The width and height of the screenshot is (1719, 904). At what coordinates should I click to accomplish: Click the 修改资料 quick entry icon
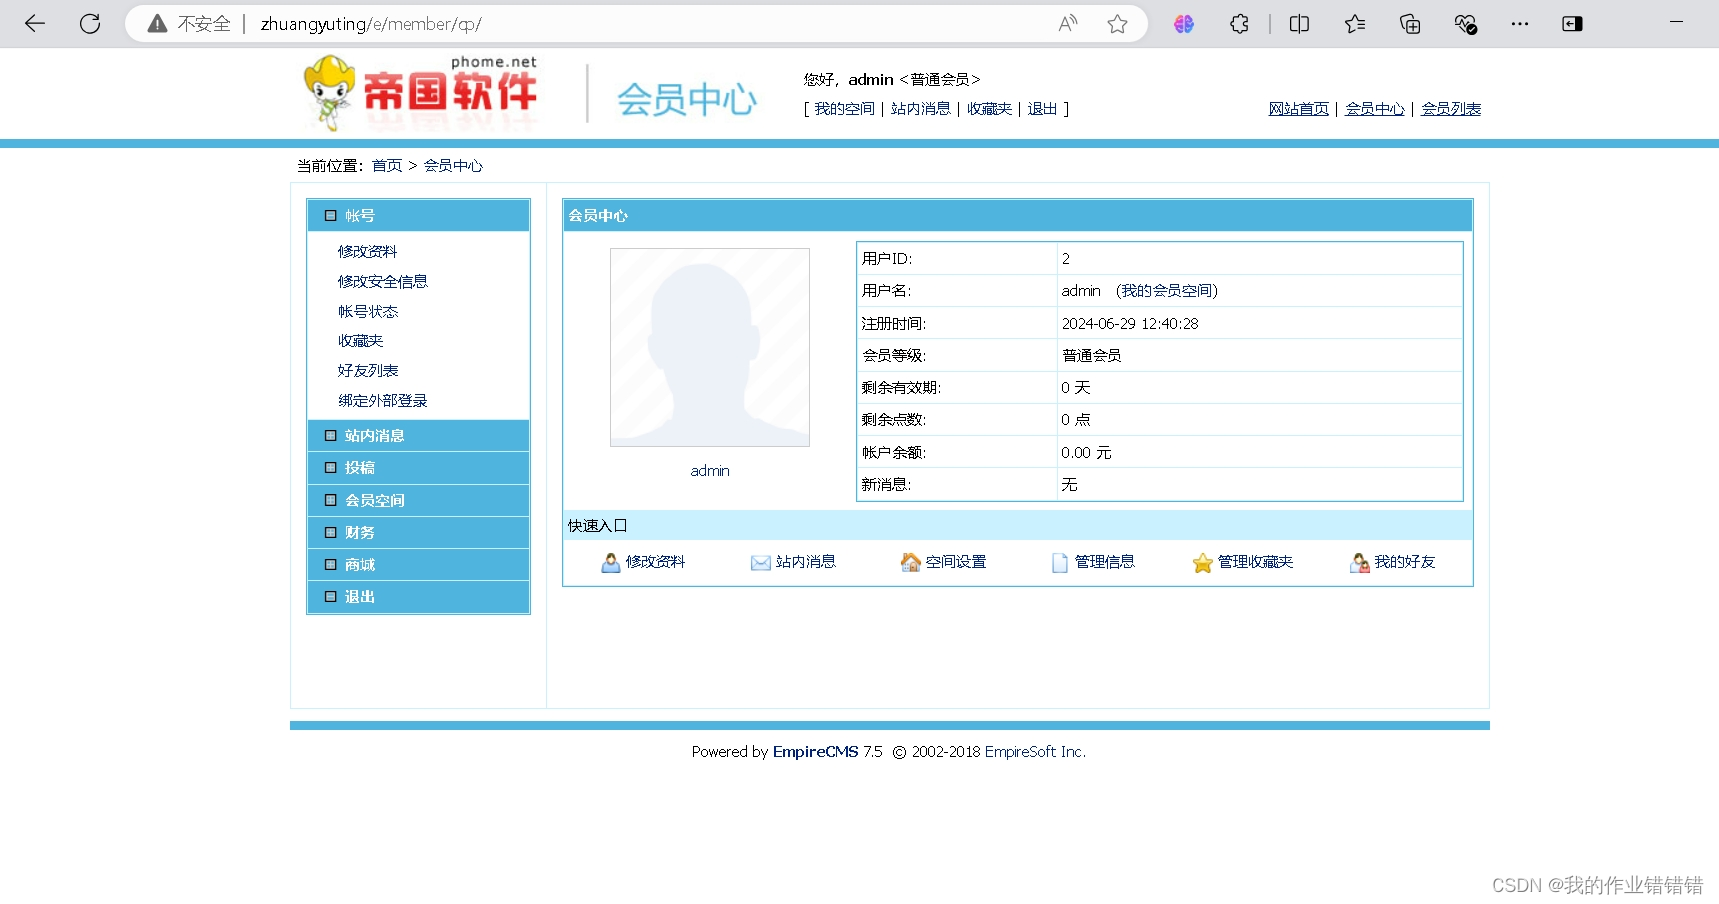tap(611, 563)
